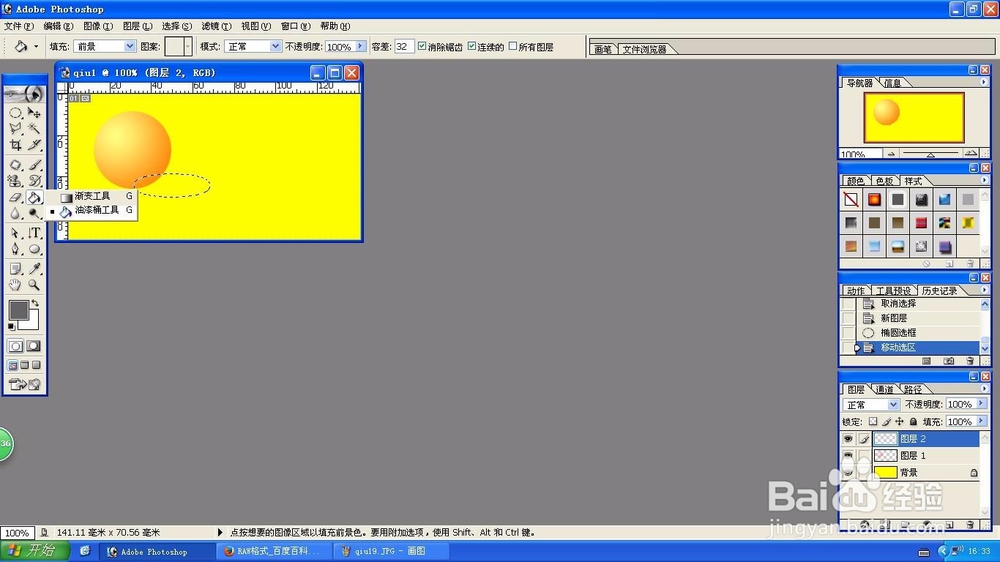Select the Move tool in toolbox
The image size is (1000, 562).
tap(34, 113)
